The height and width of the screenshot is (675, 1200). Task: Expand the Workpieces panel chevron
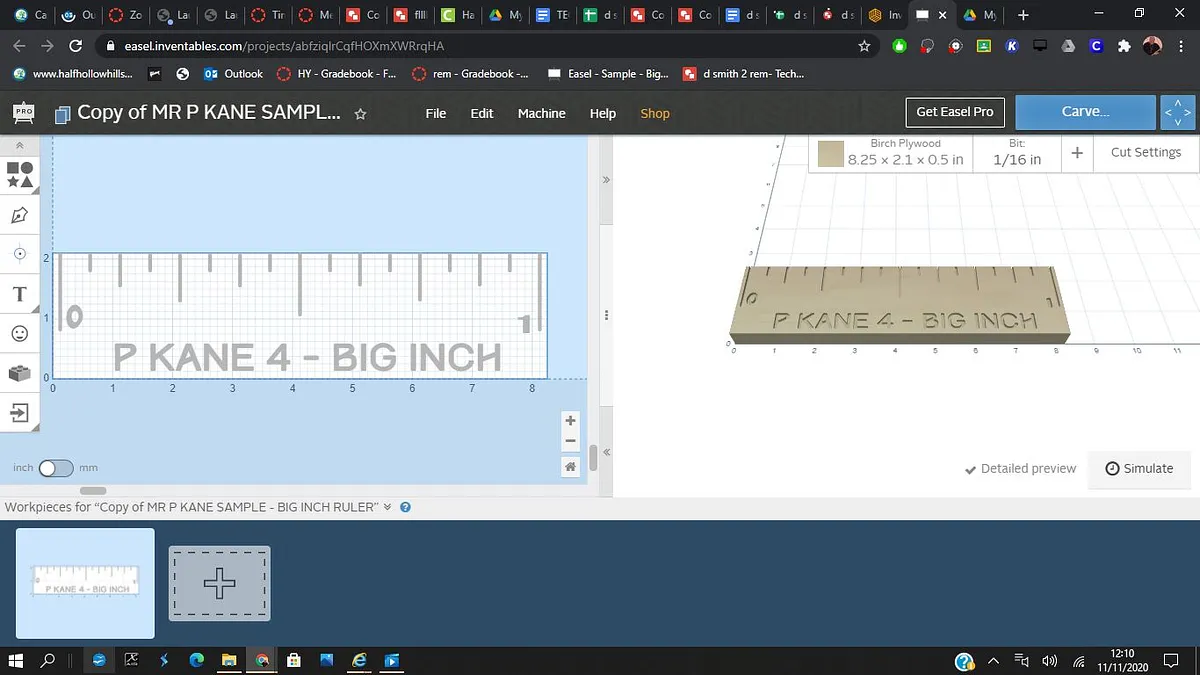click(x=387, y=507)
